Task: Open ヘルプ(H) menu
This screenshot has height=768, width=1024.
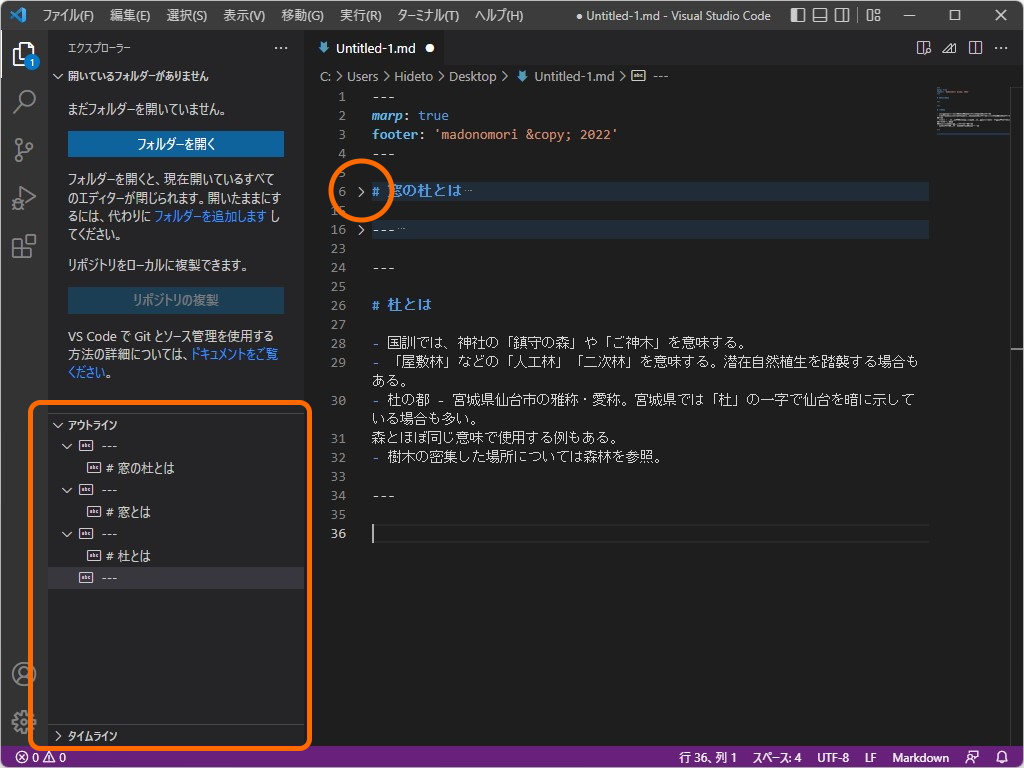Action: click(499, 15)
